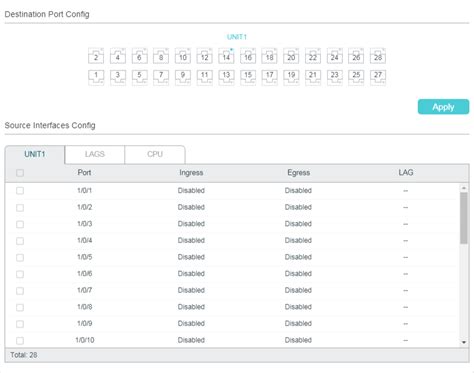Pick port 27 as destination port
Image resolution: width=474 pixels, height=373 pixels.
(378, 77)
